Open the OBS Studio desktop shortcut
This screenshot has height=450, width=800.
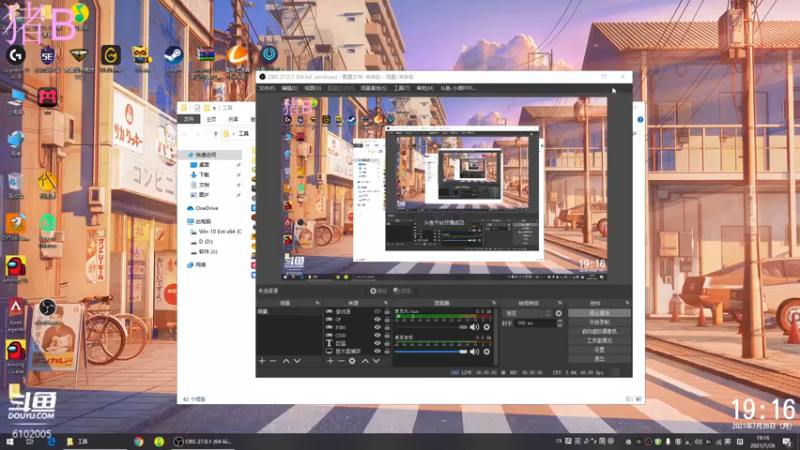pos(47,311)
